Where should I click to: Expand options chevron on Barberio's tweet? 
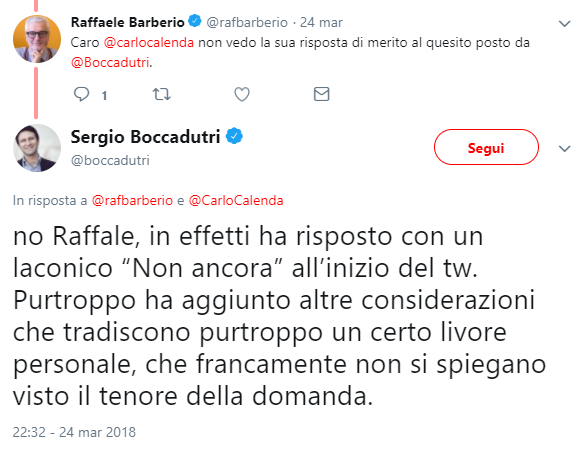tap(564, 24)
